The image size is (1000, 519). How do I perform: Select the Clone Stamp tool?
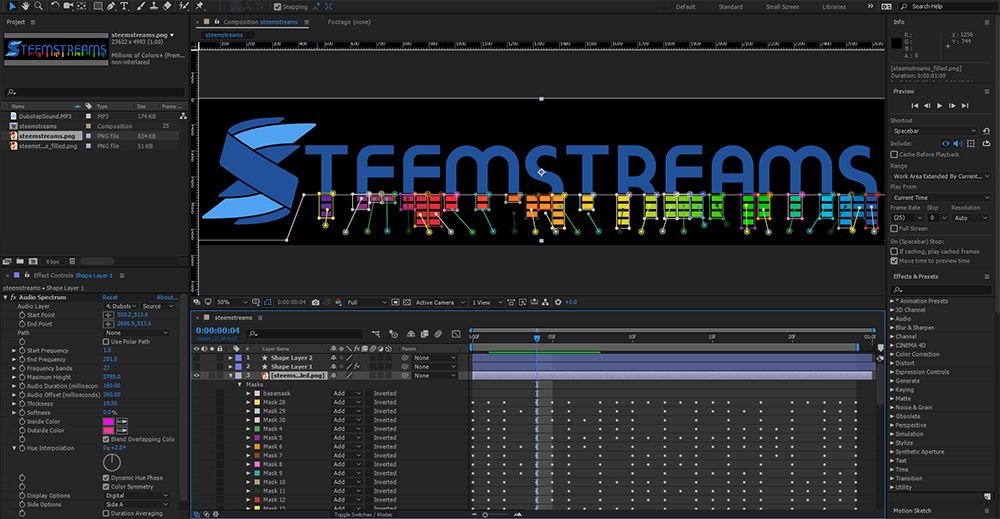pyautogui.click(x=154, y=6)
